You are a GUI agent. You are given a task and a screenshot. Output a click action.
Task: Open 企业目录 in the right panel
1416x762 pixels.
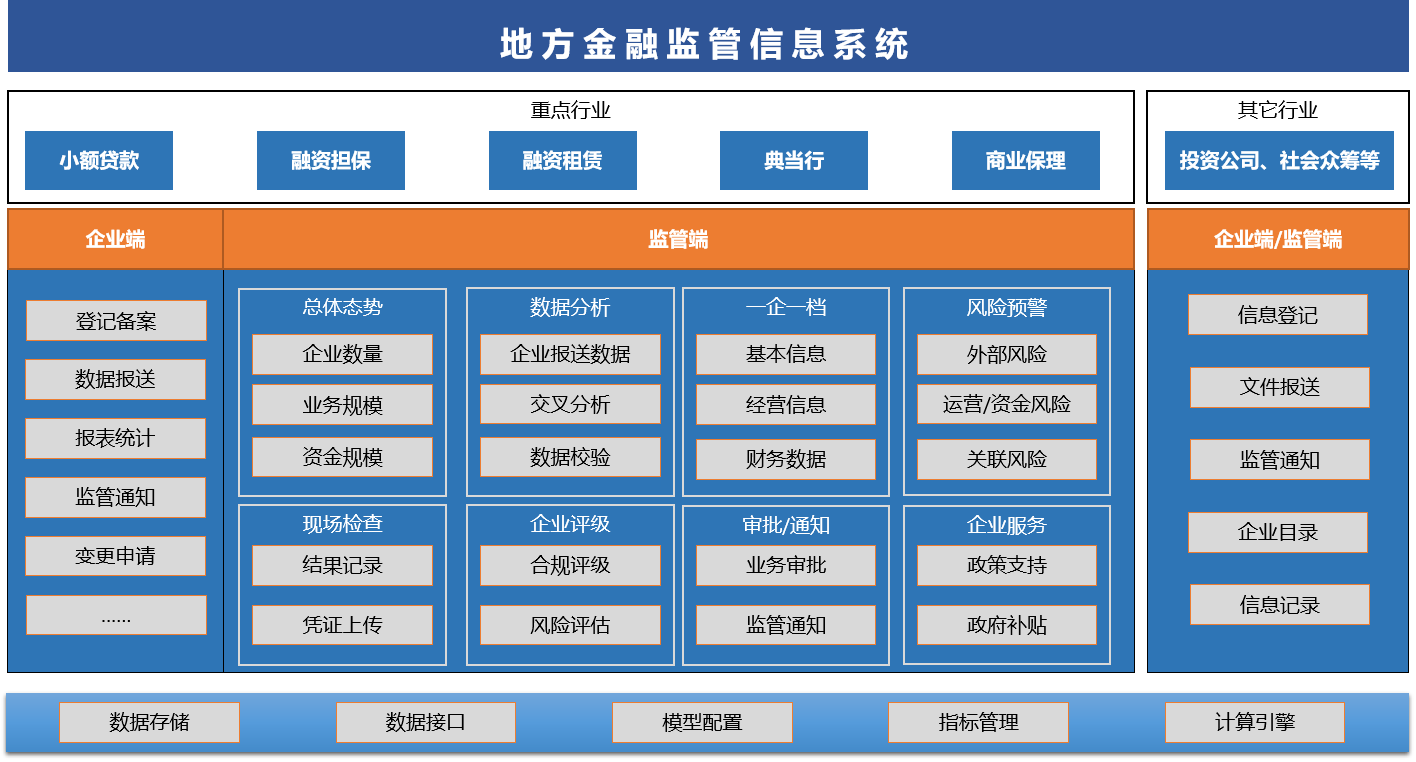(x=1278, y=532)
